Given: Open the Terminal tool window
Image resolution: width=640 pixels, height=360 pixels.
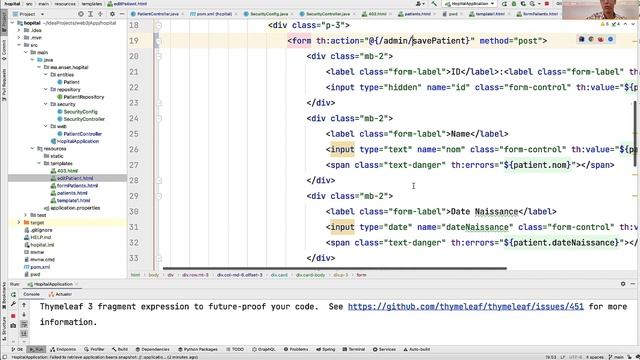Looking at the screenshot, I should [354, 349].
